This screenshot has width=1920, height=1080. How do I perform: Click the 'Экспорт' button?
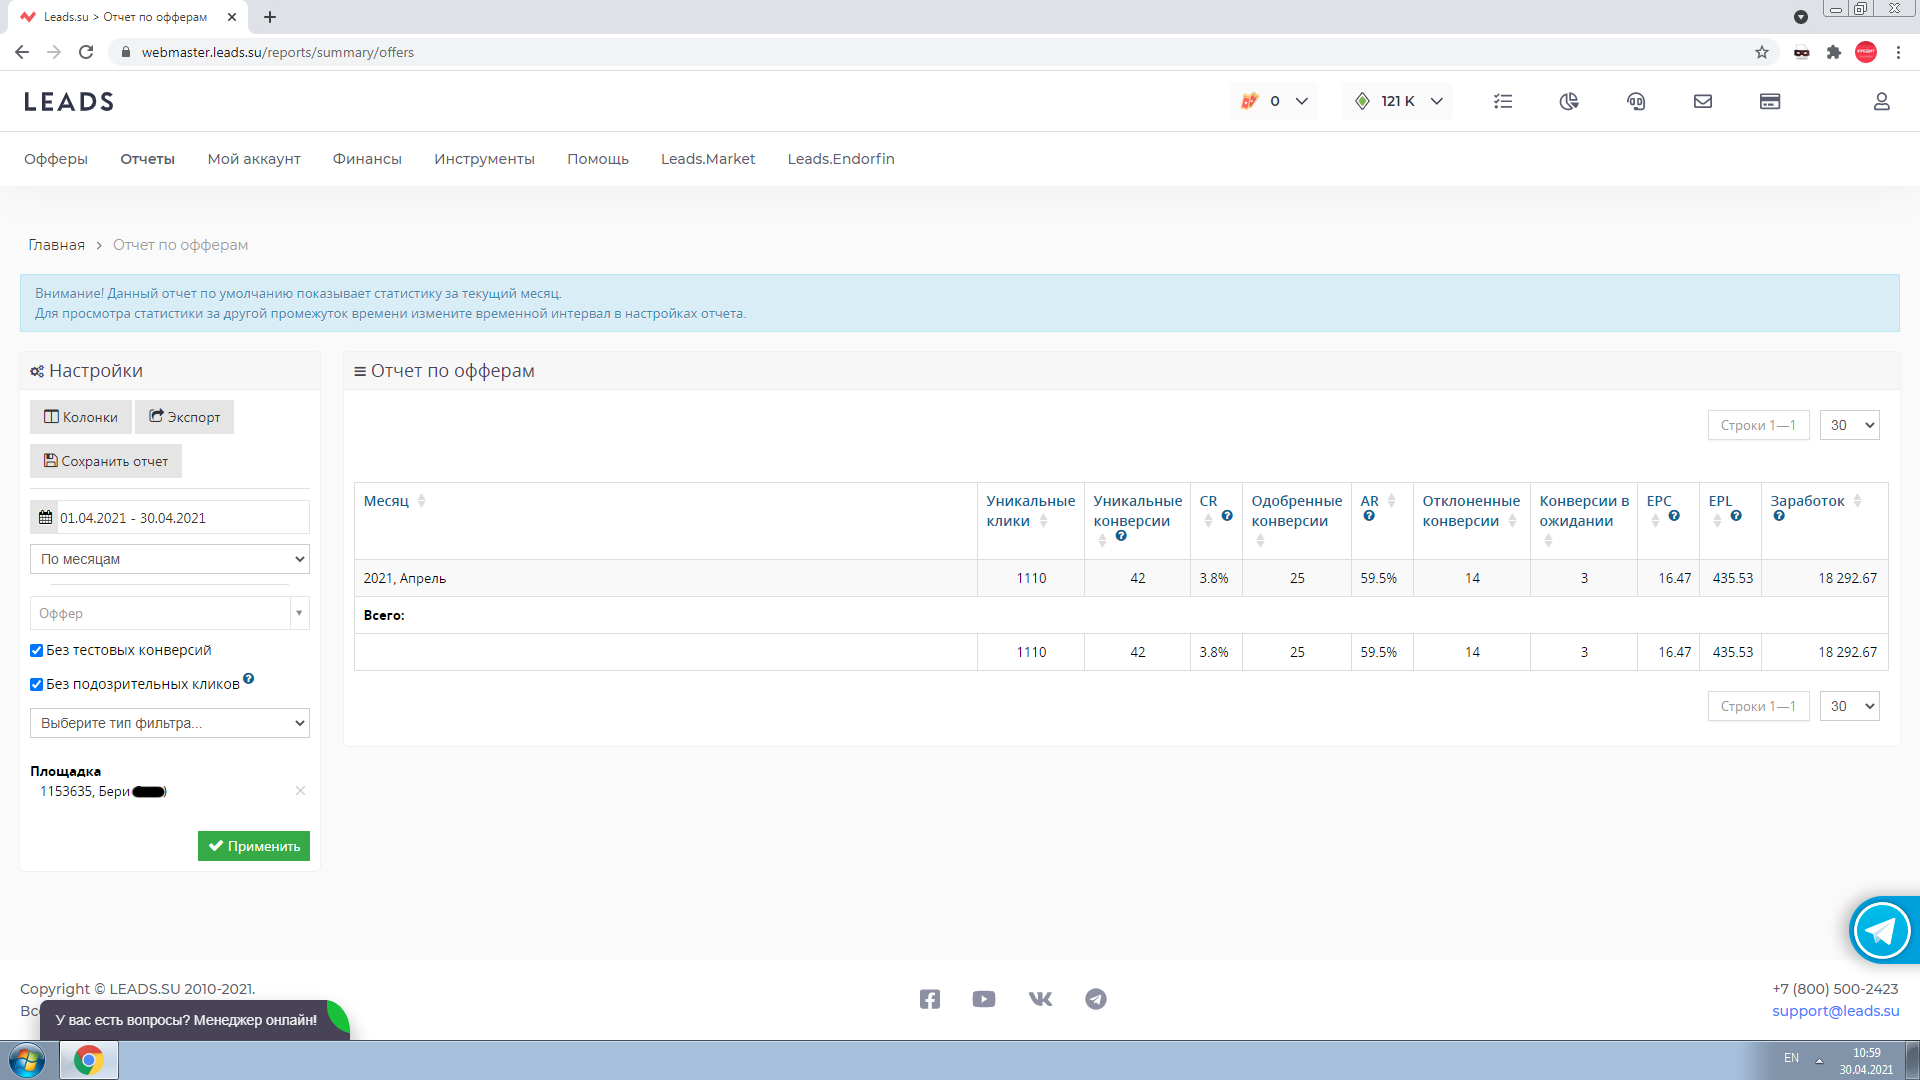(185, 417)
